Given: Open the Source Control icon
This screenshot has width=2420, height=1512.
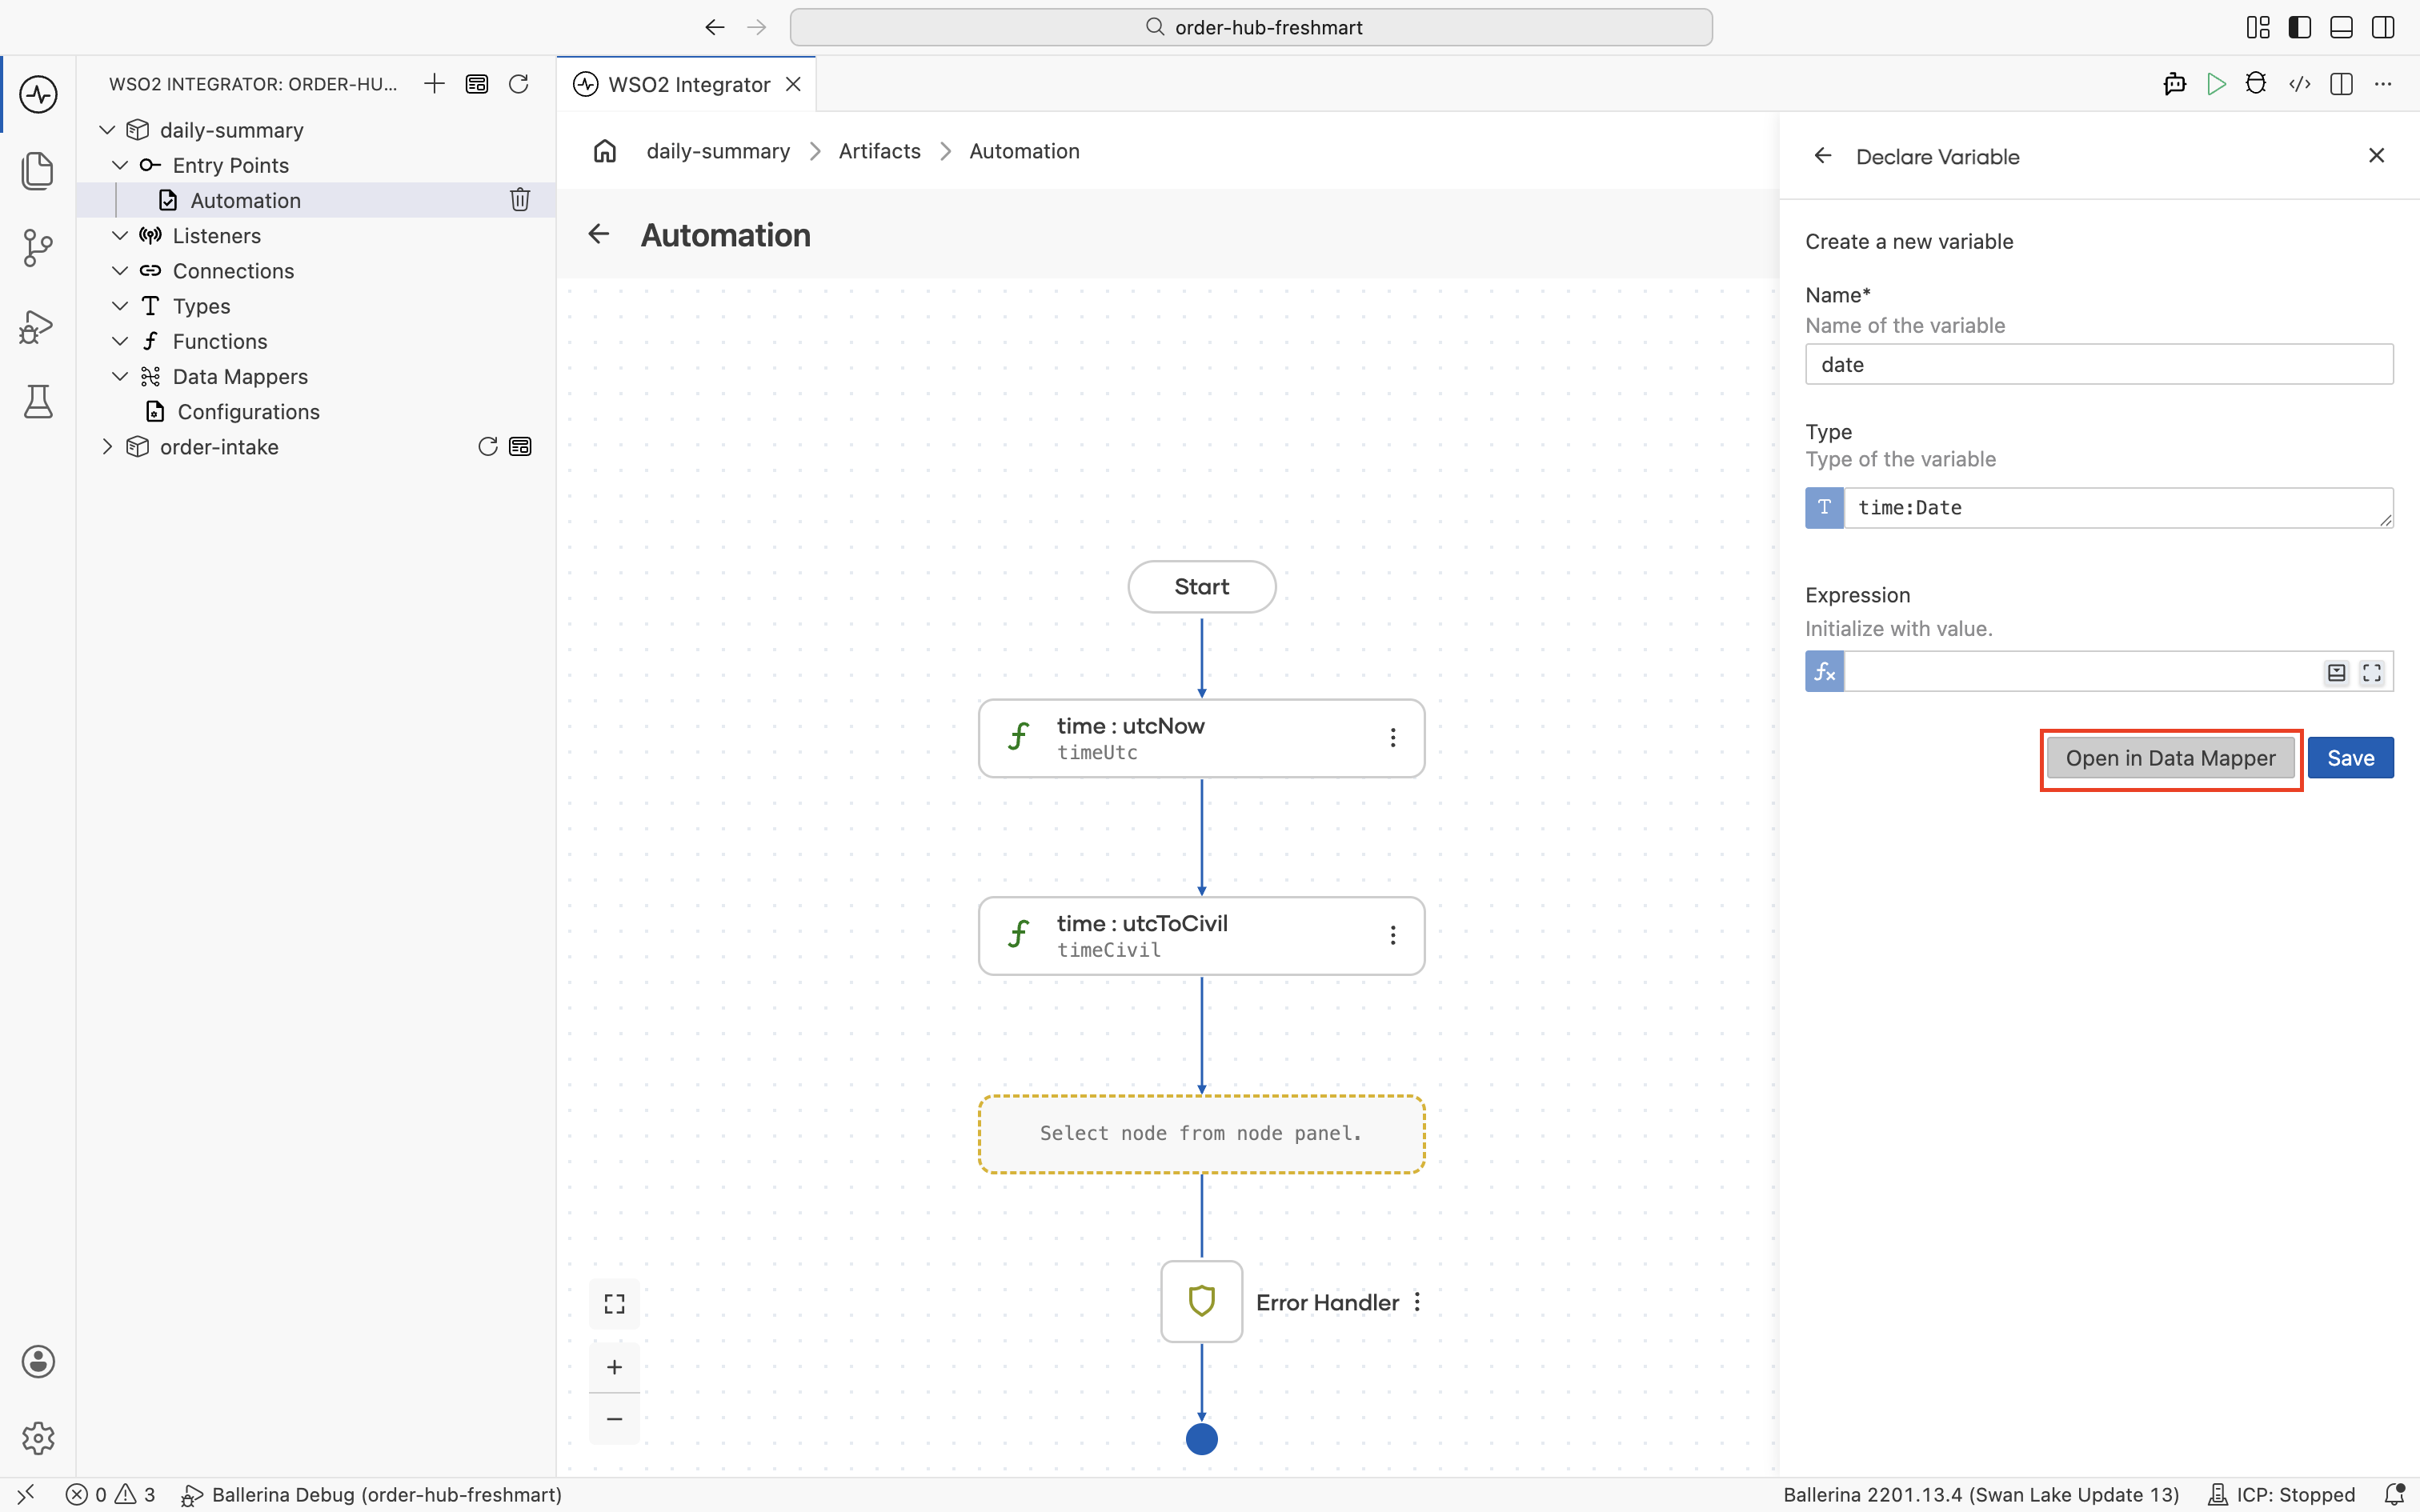Looking at the screenshot, I should click(38, 248).
